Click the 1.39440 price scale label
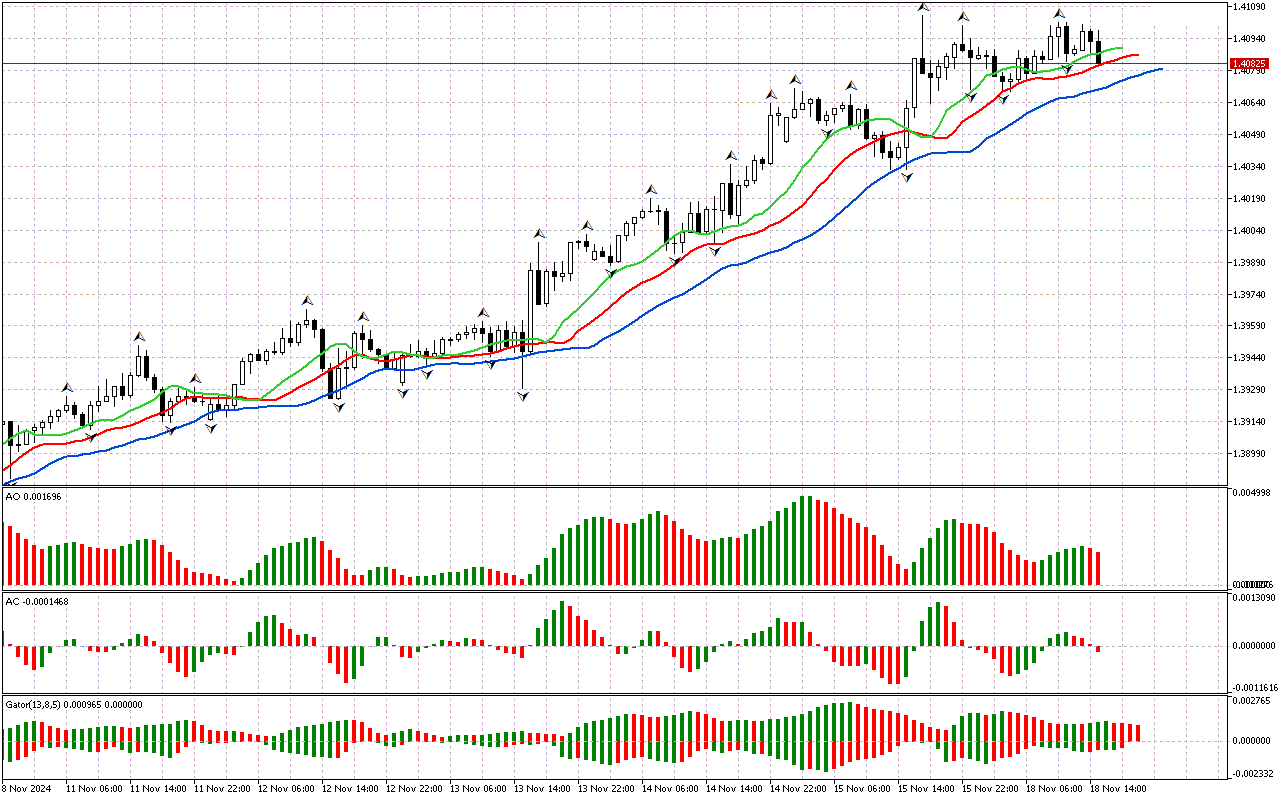Viewport: 1280px width, 800px height. coord(1250,358)
